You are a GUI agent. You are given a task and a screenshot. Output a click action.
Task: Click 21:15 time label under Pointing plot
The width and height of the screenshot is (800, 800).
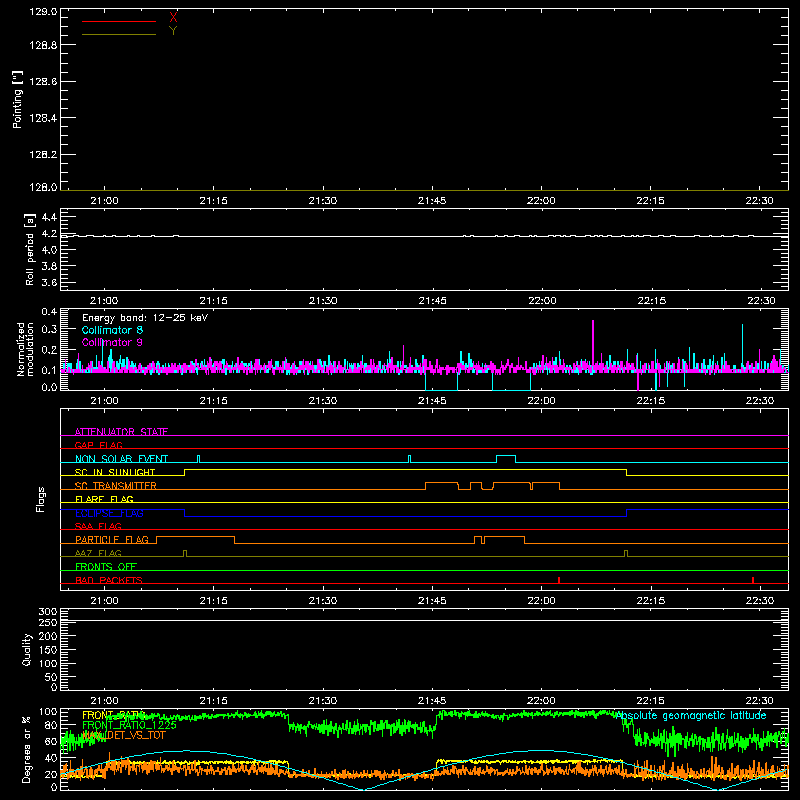coord(213,201)
